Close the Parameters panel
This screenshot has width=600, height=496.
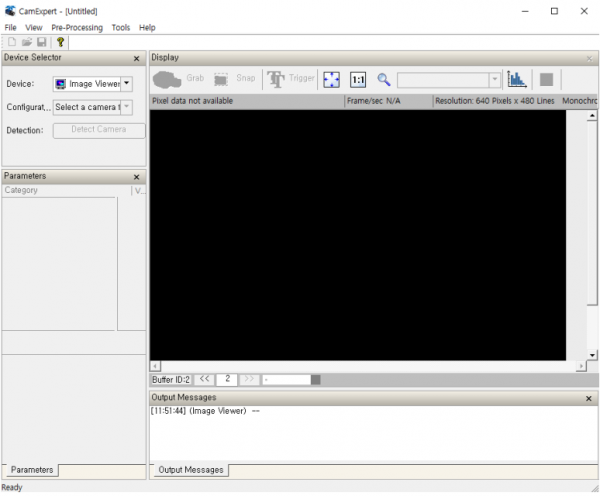(x=137, y=177)
